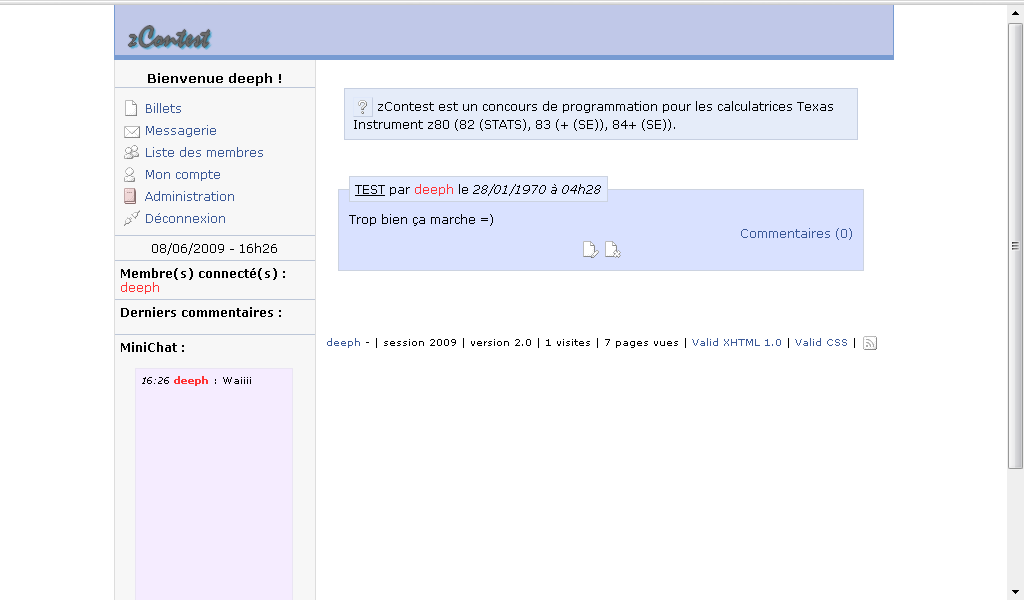Open Commentaires (0) for the post
Screen dimensions: 1024x600
point(796,234)
